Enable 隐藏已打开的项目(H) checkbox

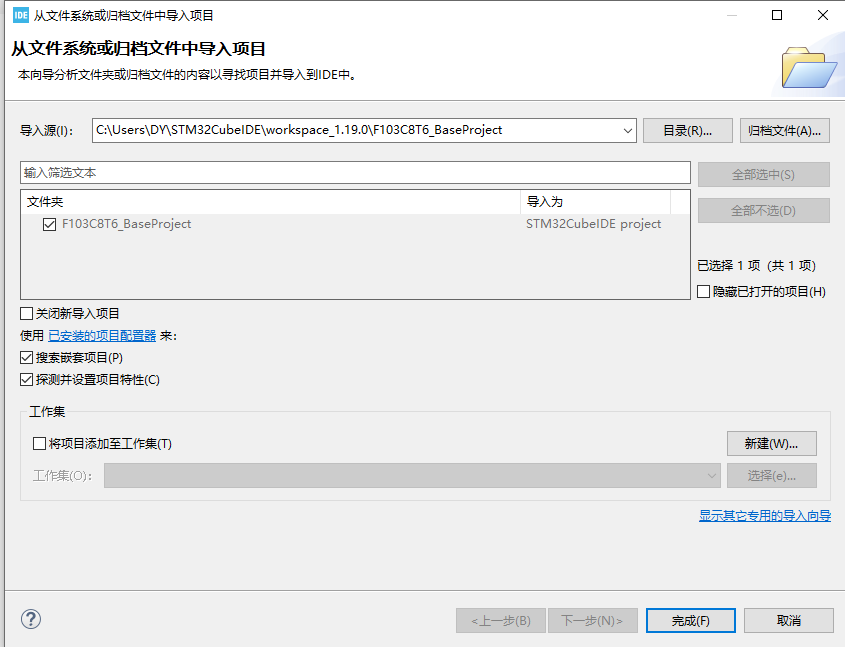click(x=703, y=291)
